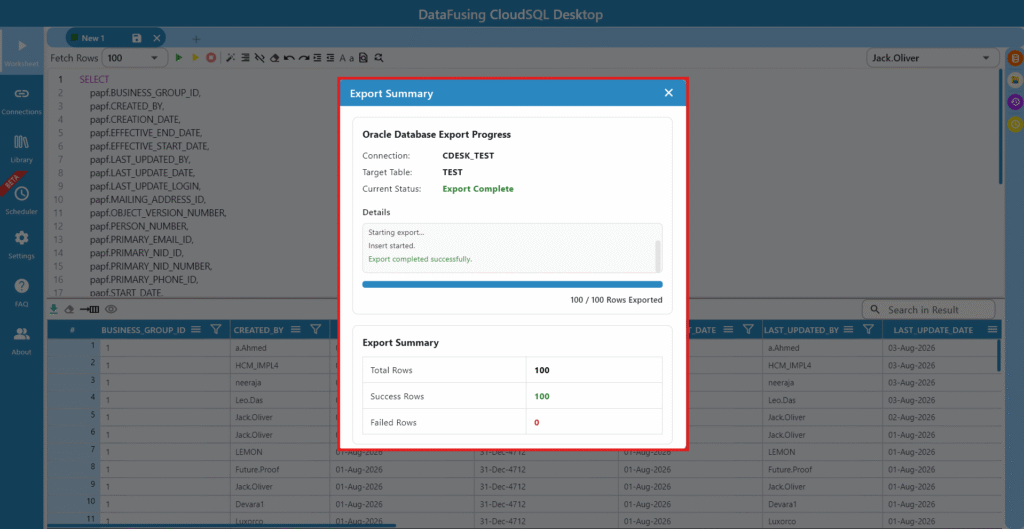Filter the BUSINESS_GROUP_ID column
The height and width of the screenshot is (529, 1024).
(x=216, y=330)
